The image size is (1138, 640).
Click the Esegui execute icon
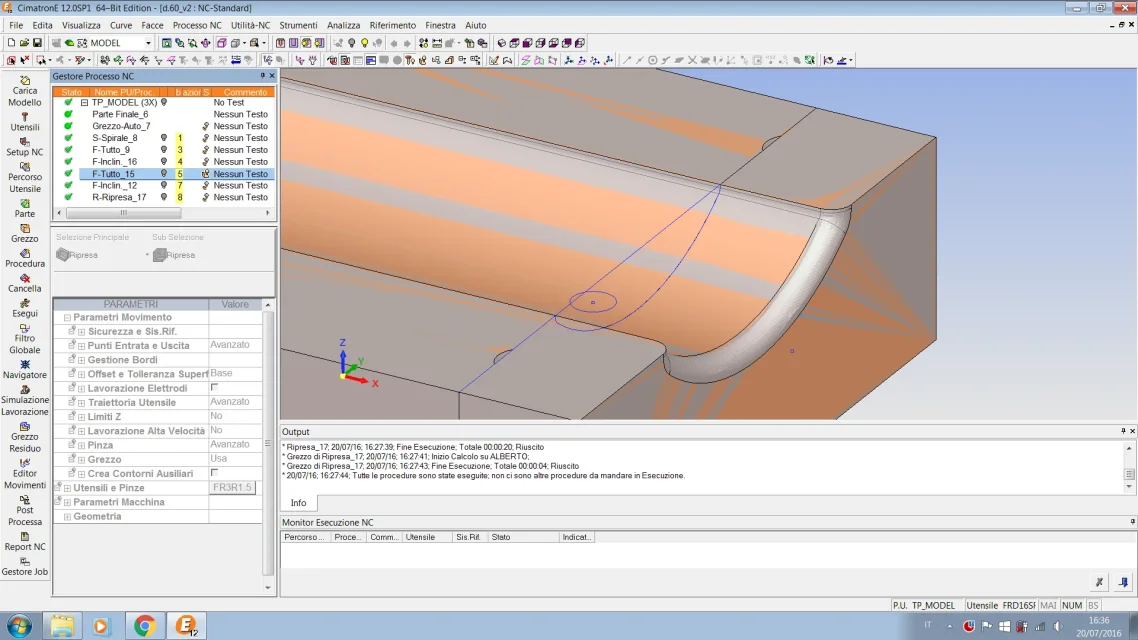point(25,303)
